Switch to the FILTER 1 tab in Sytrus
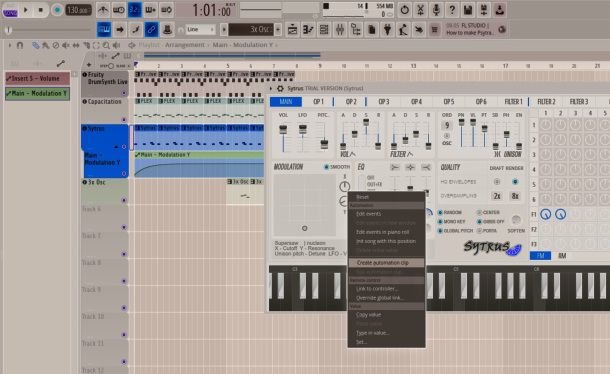The image size is (610, 374). coord(514,102)
